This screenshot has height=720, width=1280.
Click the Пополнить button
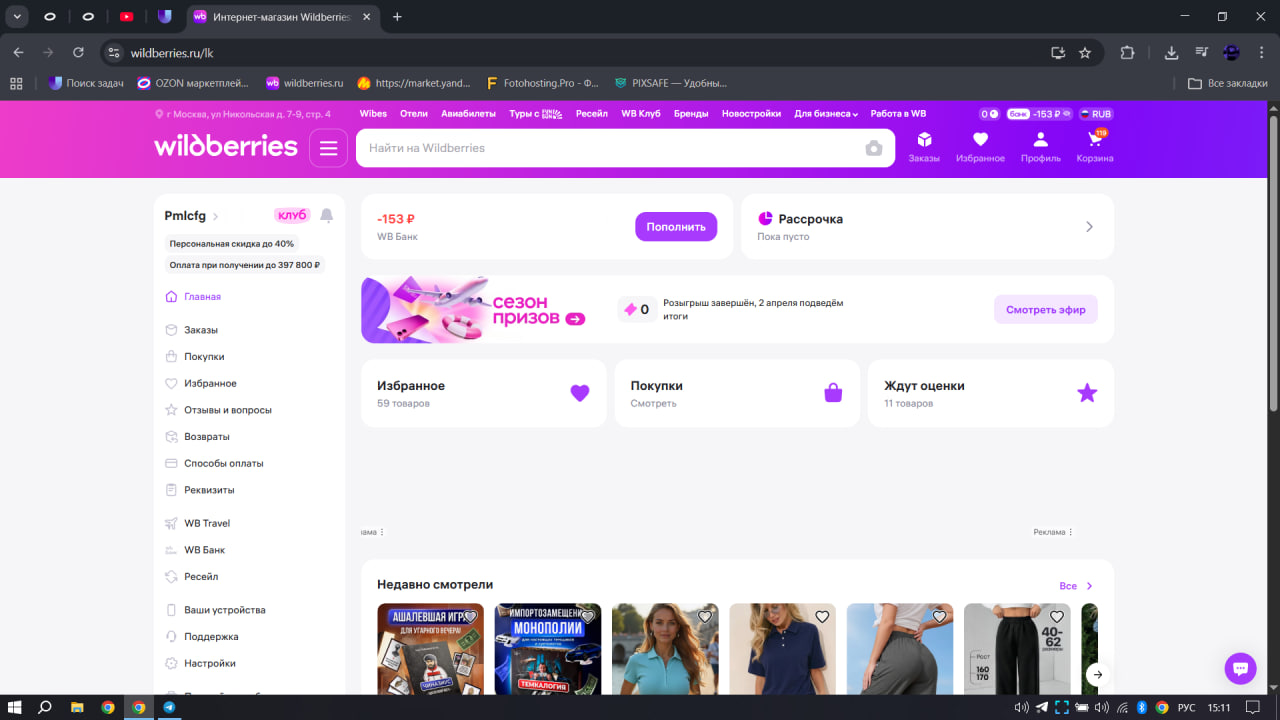(x=676, y=227)
